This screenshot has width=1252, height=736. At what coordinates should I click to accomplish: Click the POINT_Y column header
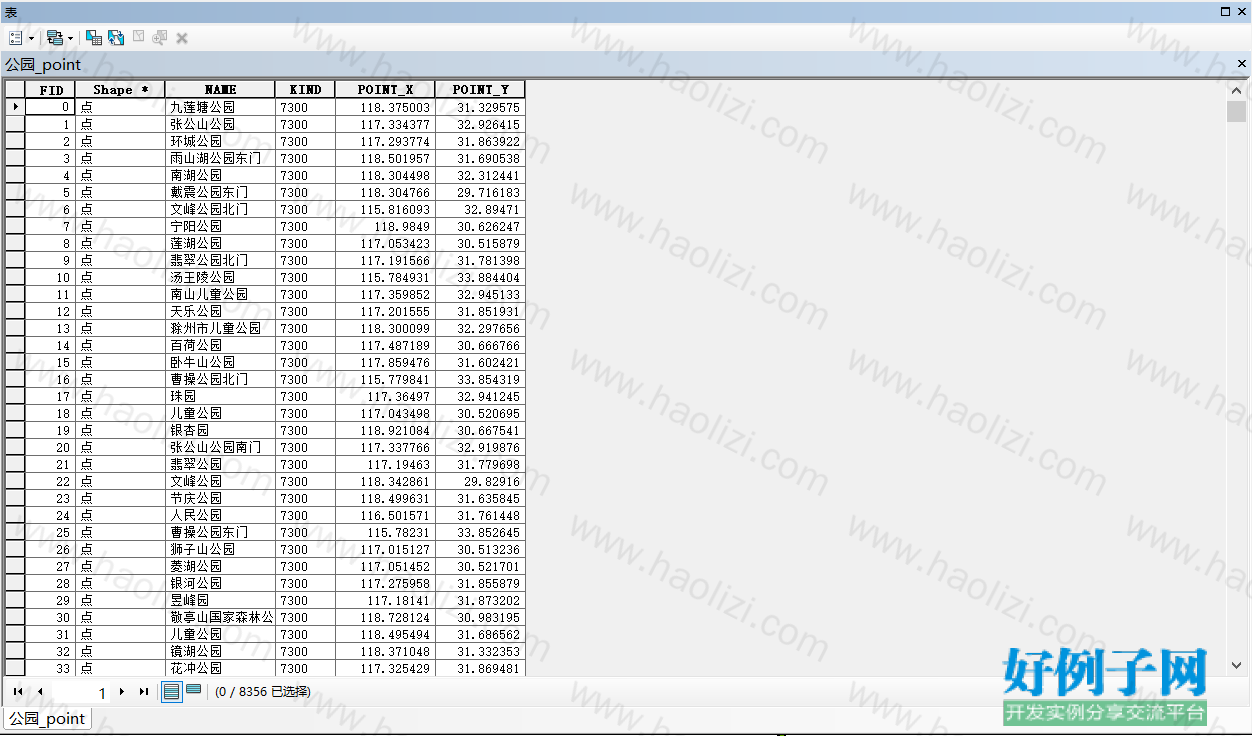(480, 90)
